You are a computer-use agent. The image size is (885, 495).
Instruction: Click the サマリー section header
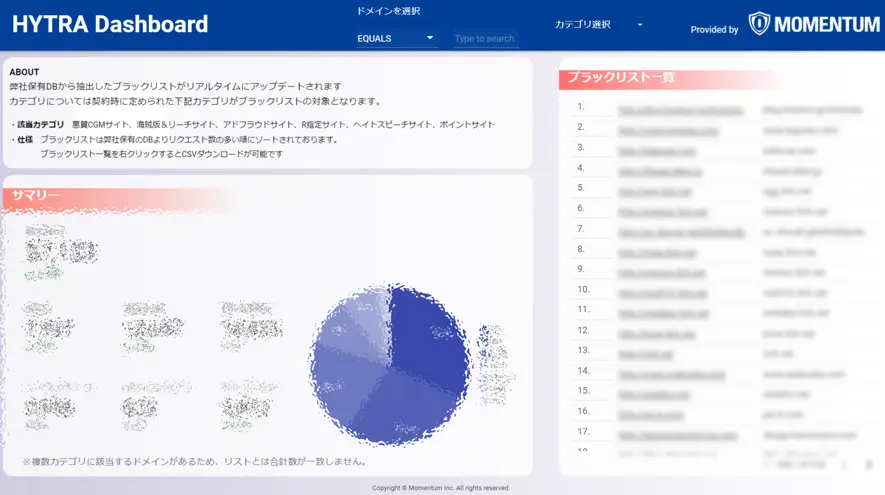[37, 195]
